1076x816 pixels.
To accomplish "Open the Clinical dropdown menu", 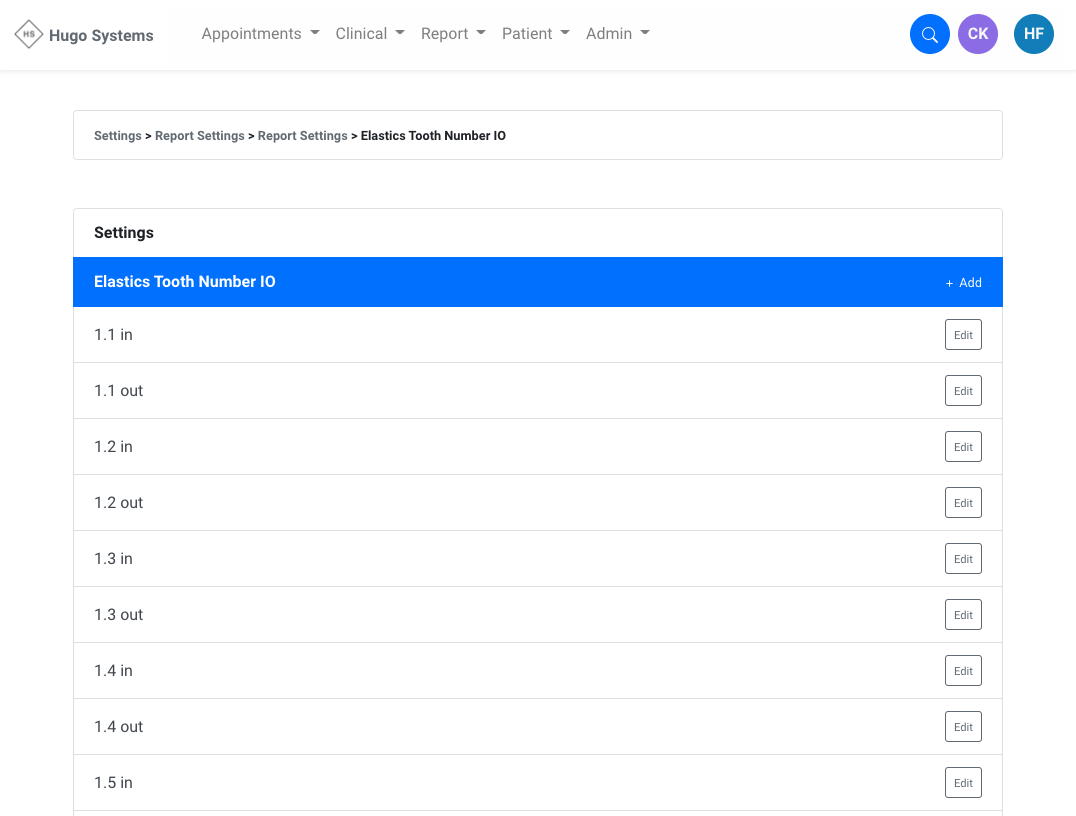I will click(x=369, y=34).
